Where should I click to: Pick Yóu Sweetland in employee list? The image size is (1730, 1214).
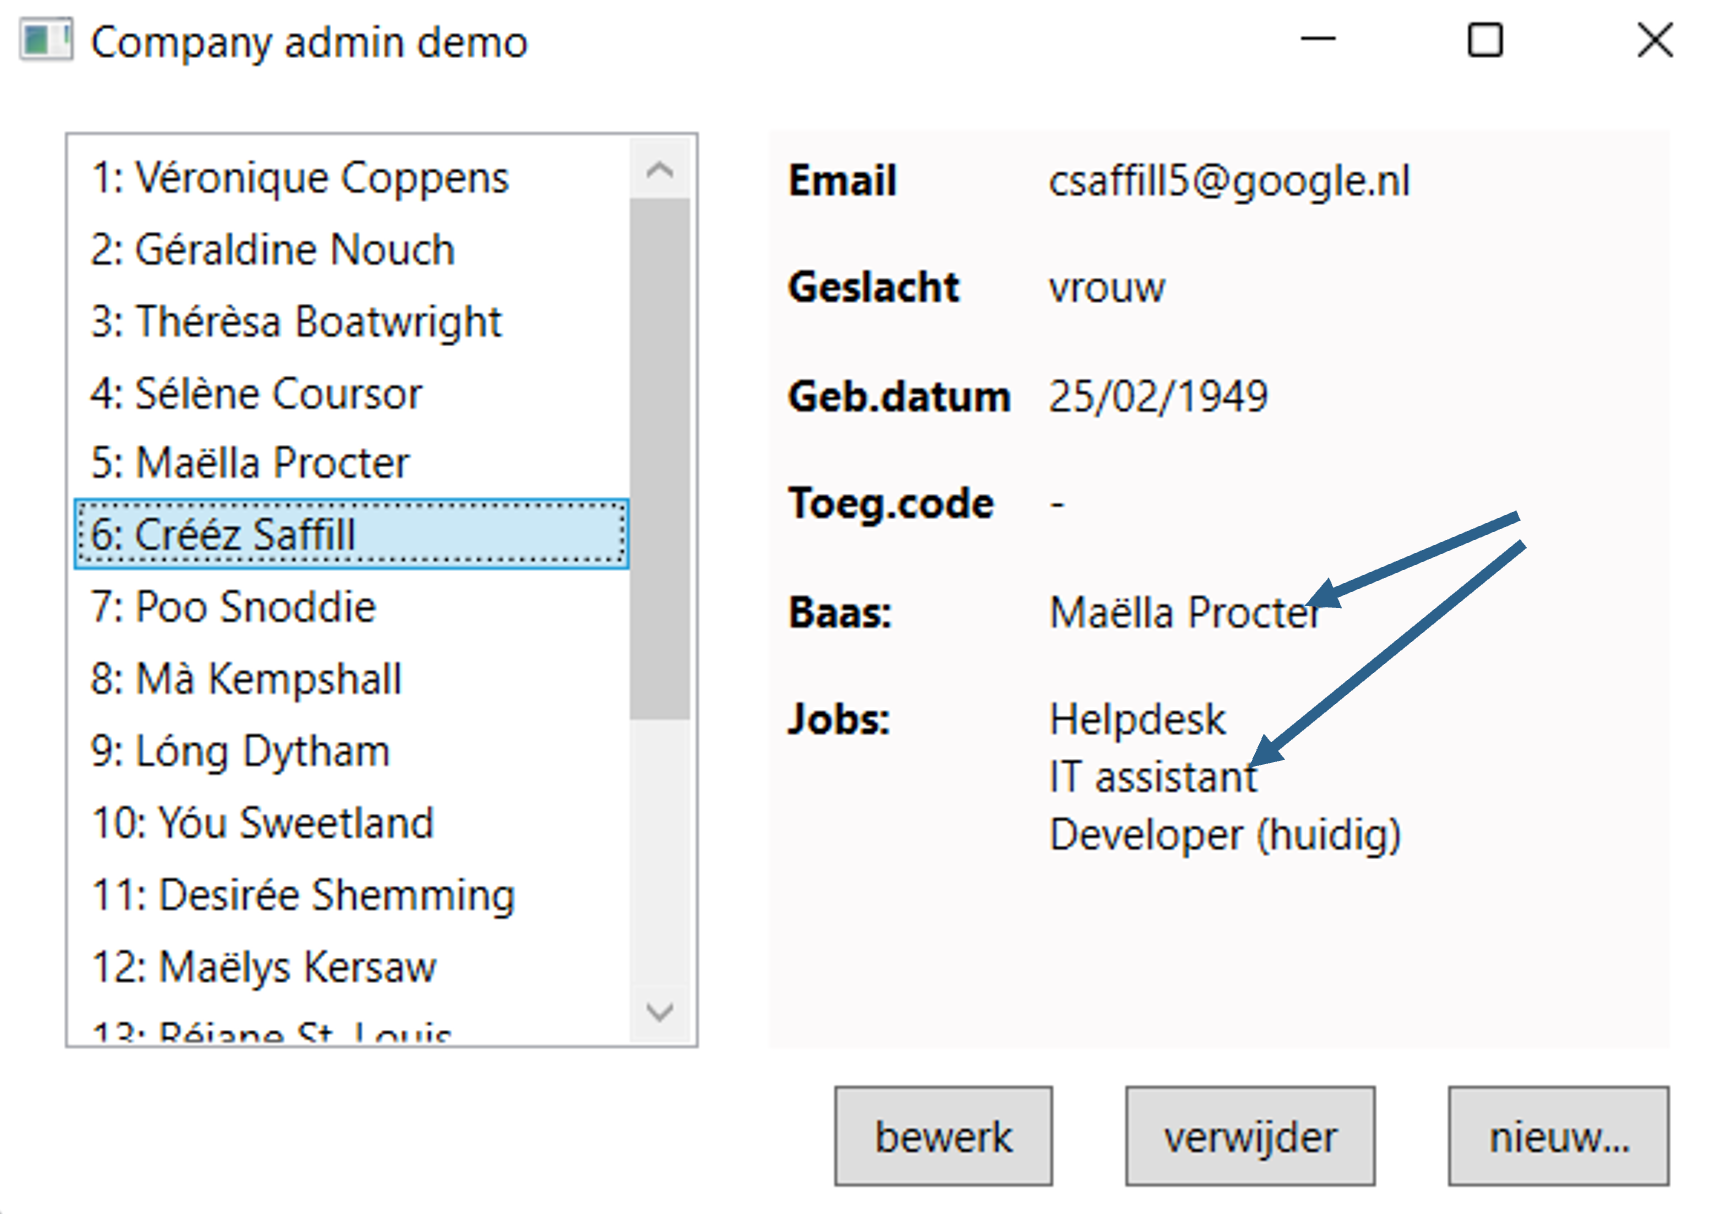coord(262,823)
